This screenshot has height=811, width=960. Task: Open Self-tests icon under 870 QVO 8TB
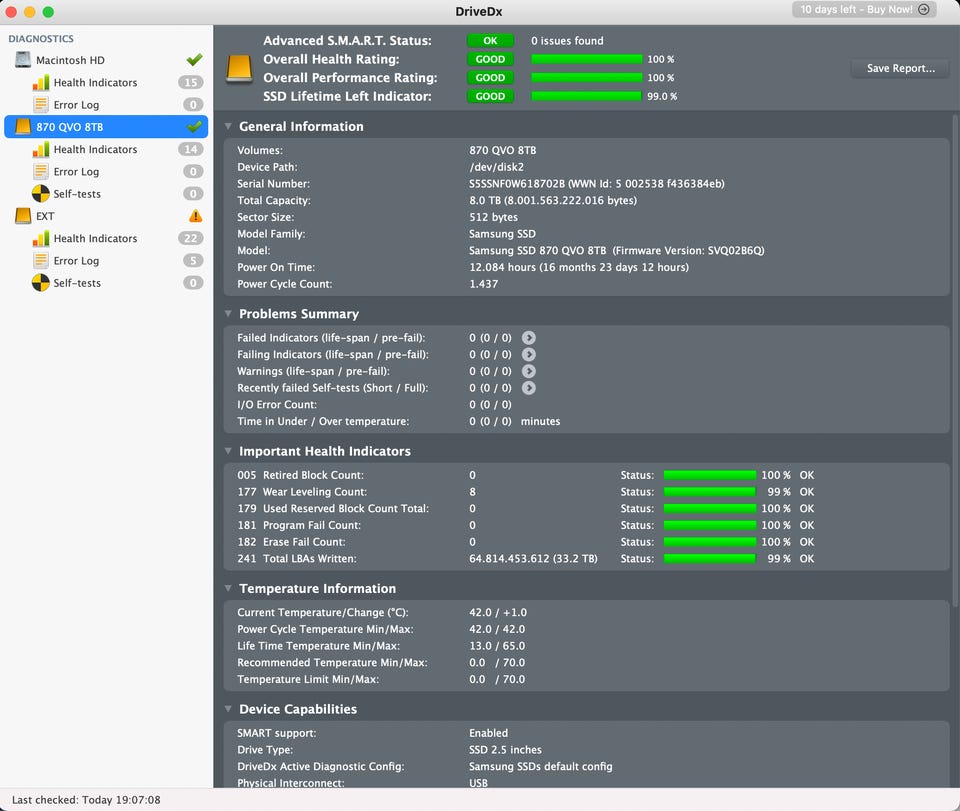(x=40, y=194)
